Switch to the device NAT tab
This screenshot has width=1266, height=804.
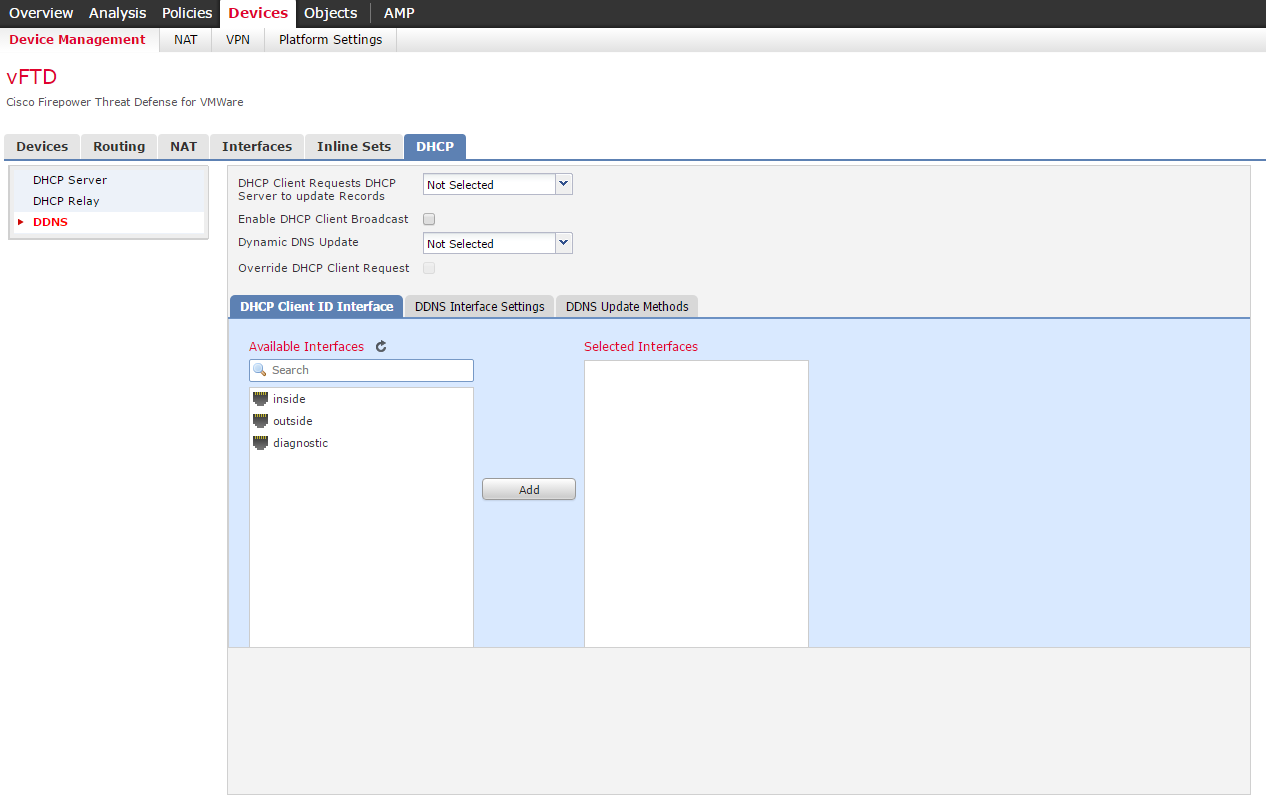pos(184,146)
